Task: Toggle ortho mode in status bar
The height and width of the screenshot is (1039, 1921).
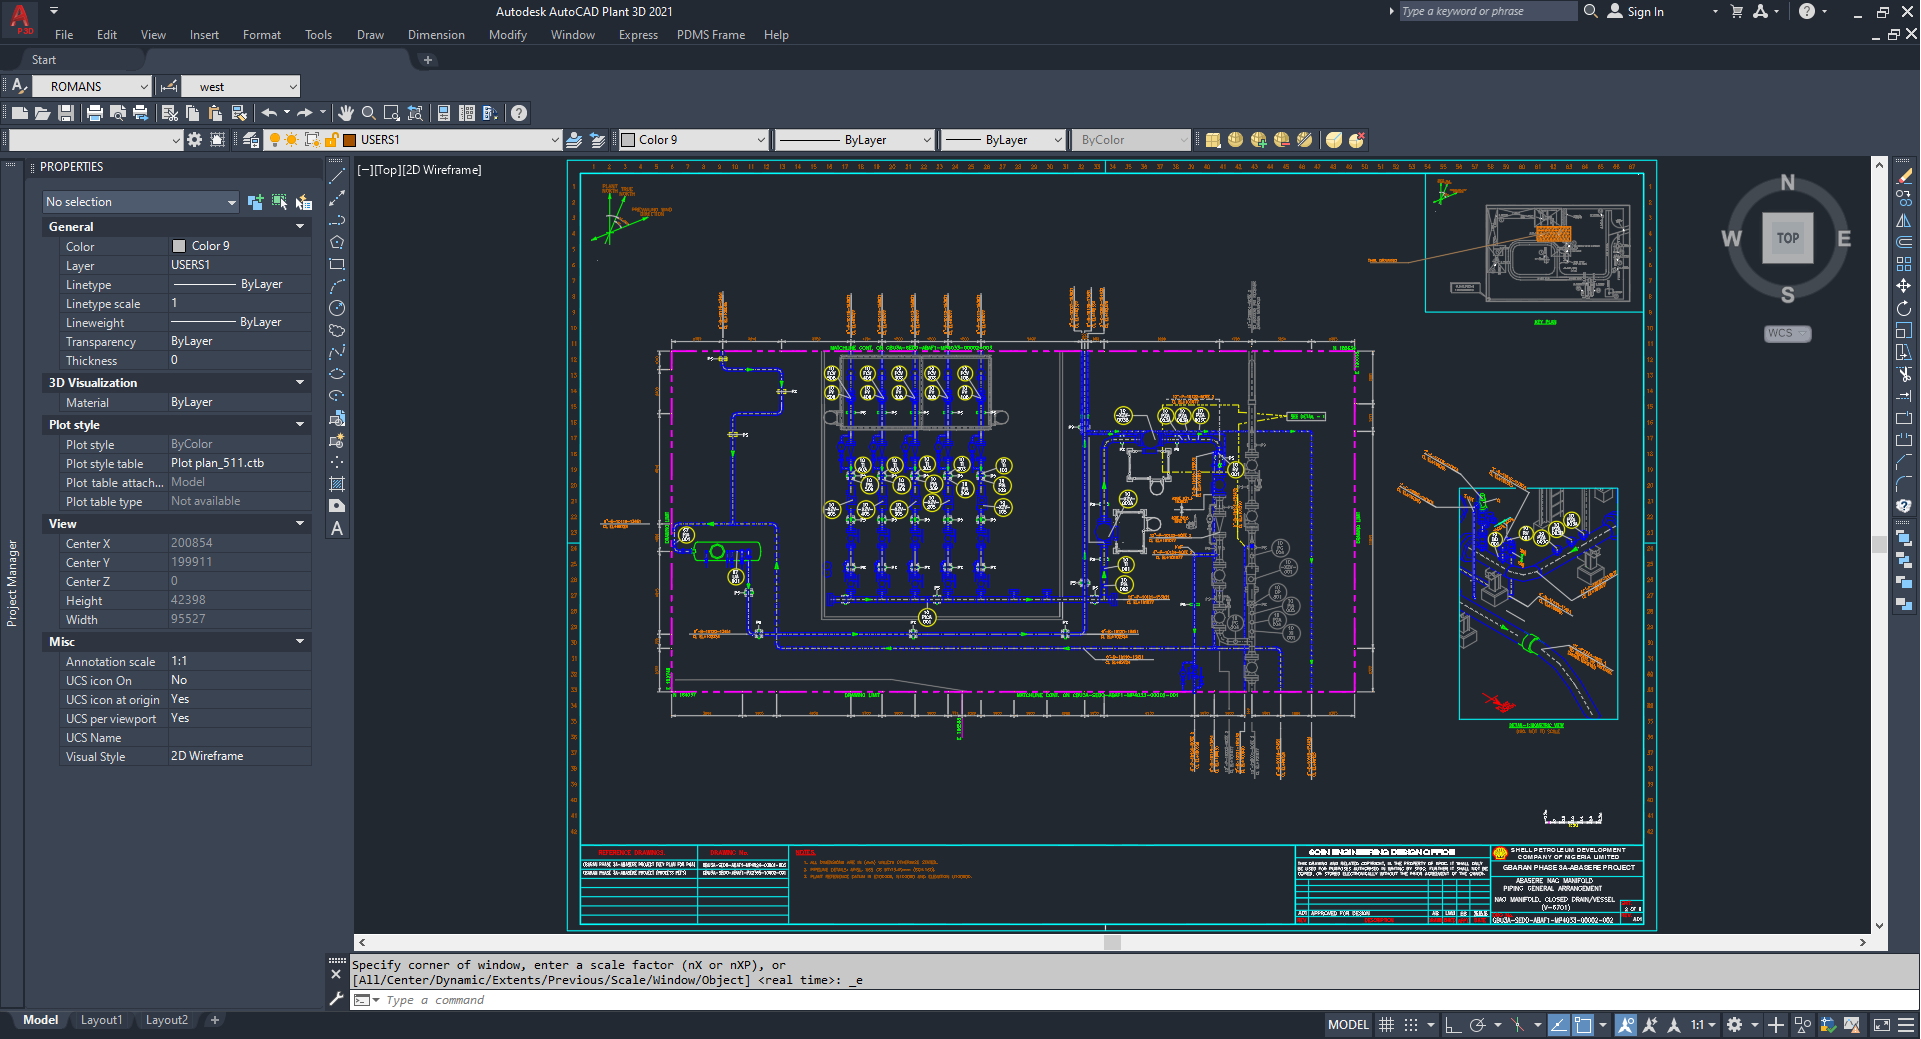Action: [1453, 1025]
